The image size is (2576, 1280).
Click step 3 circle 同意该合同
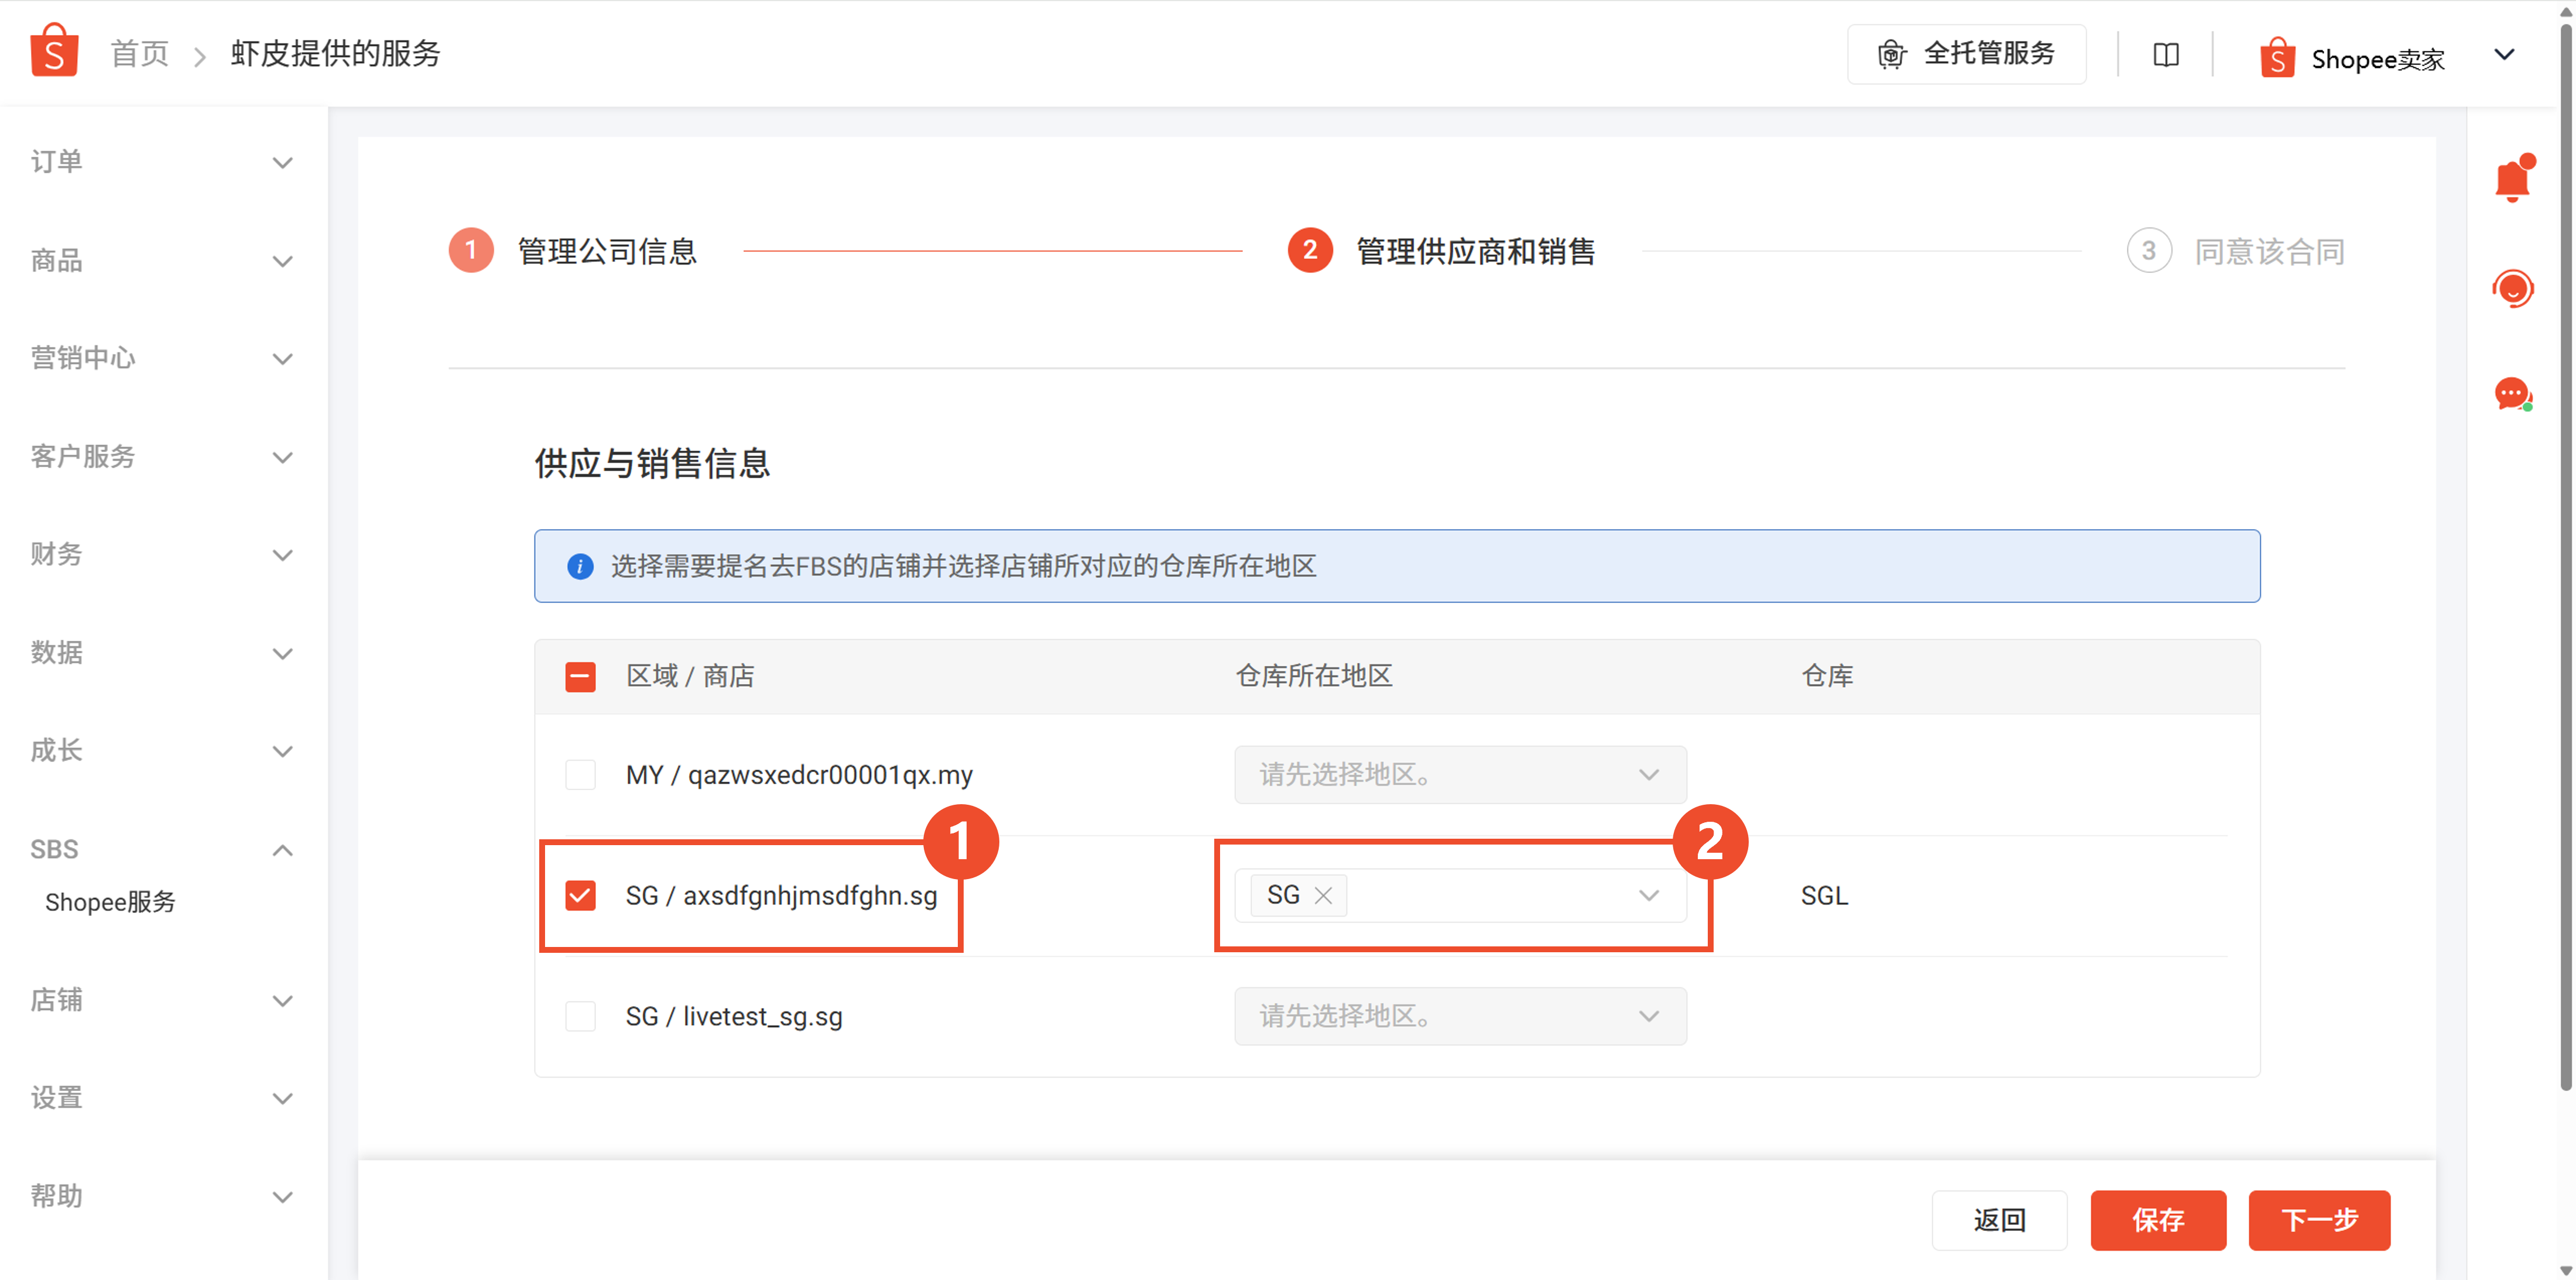point(2148,250)
